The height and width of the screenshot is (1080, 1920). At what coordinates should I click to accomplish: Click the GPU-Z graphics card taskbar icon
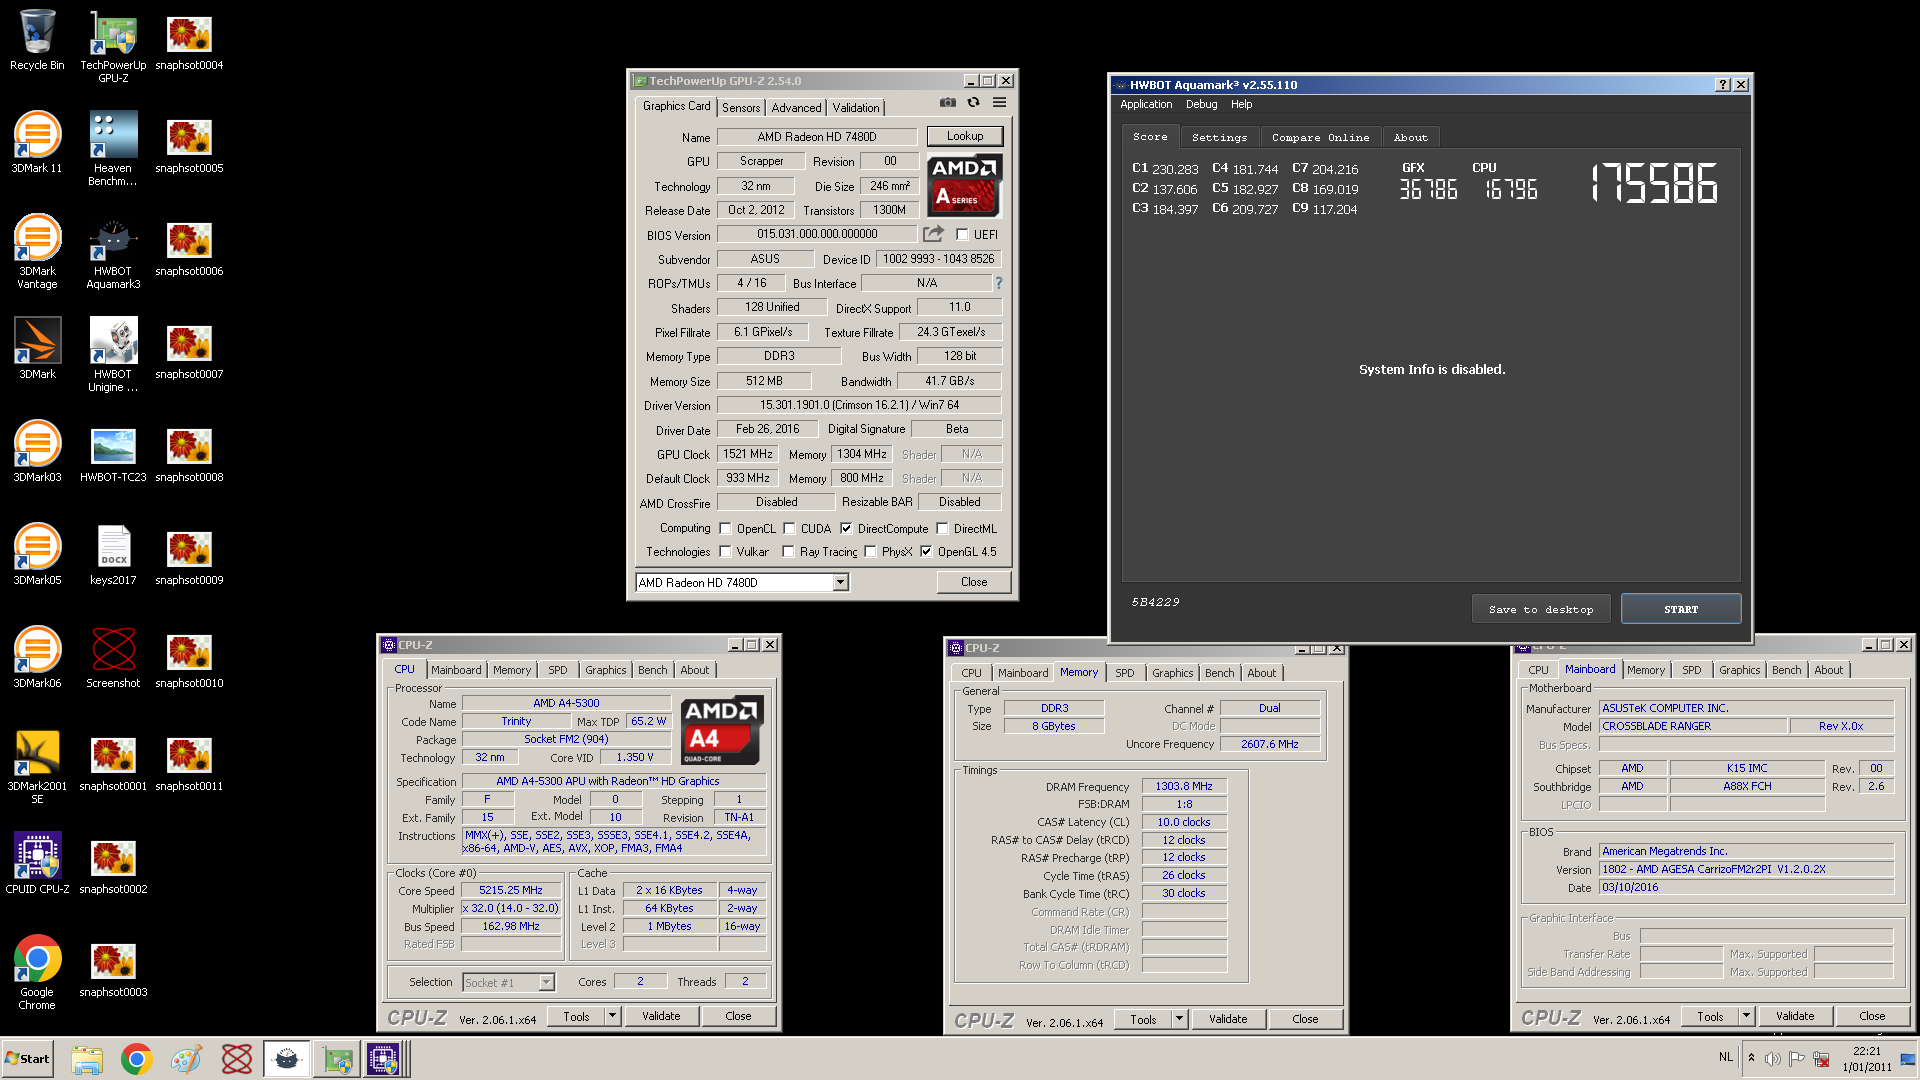point(337,1059)
